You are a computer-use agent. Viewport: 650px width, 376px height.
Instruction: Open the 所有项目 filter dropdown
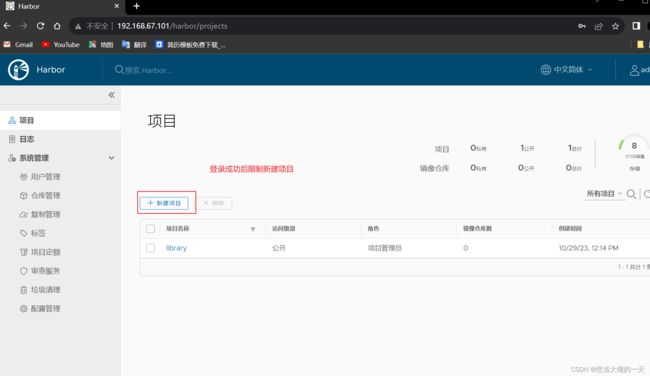604,194
